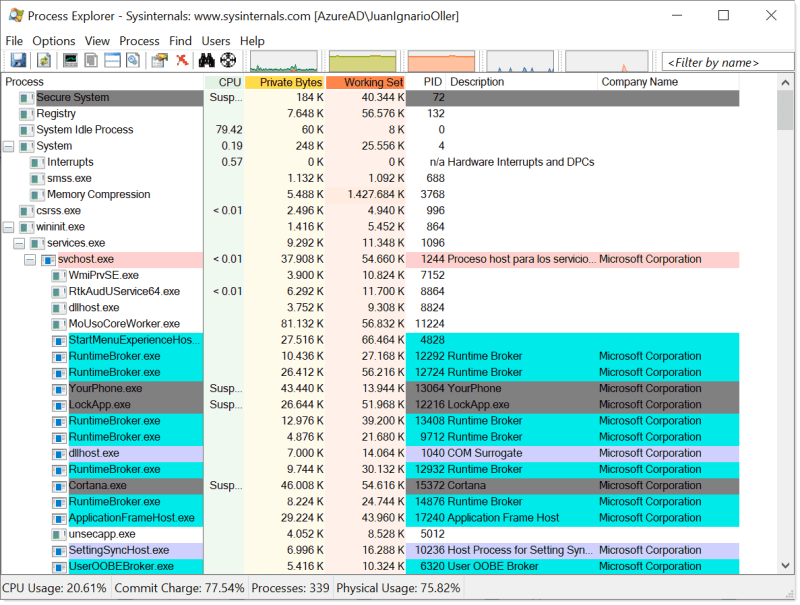
Task: Click the icon beside MoUsoCoreWorker.exe
Action: [x=59, y=324]
